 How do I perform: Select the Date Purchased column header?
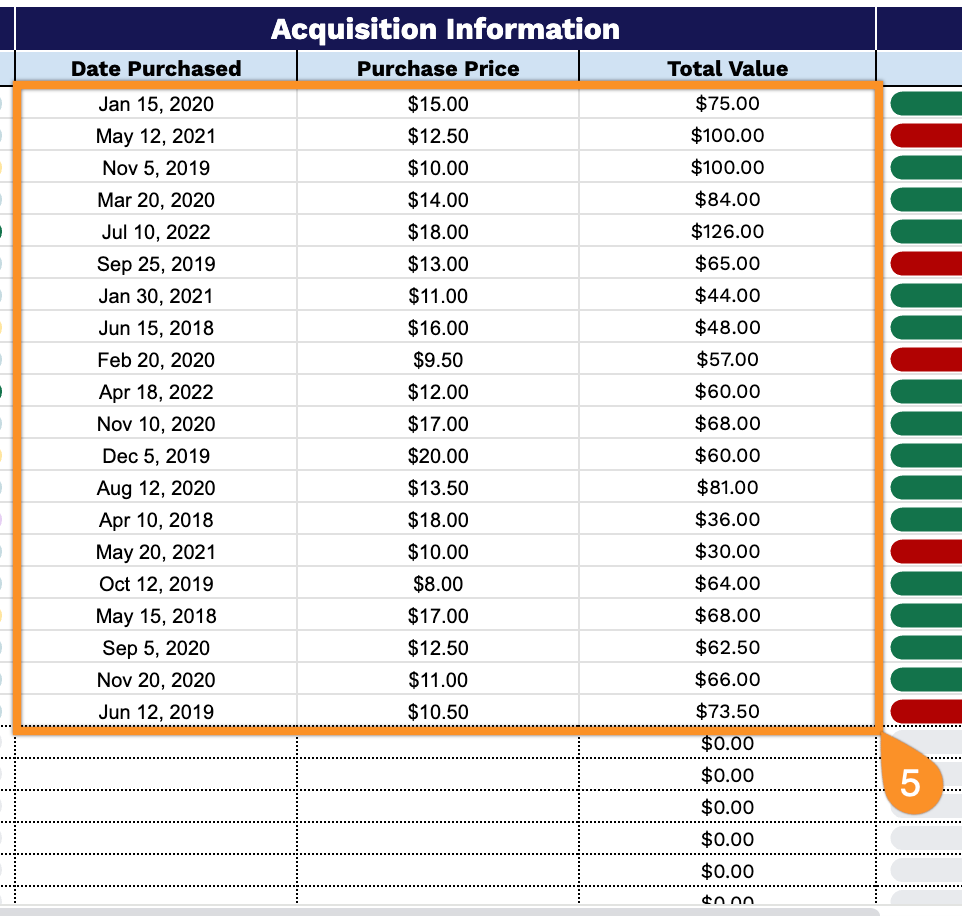point(156,68)
